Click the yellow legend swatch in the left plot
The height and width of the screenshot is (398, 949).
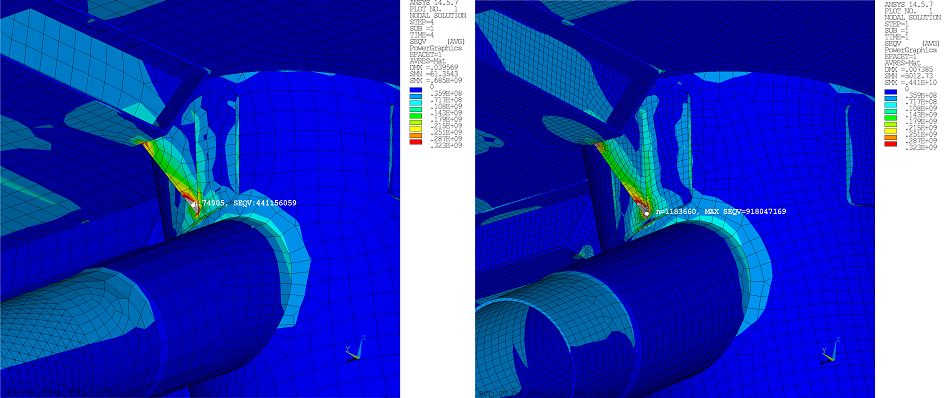[x=416, y=129]
